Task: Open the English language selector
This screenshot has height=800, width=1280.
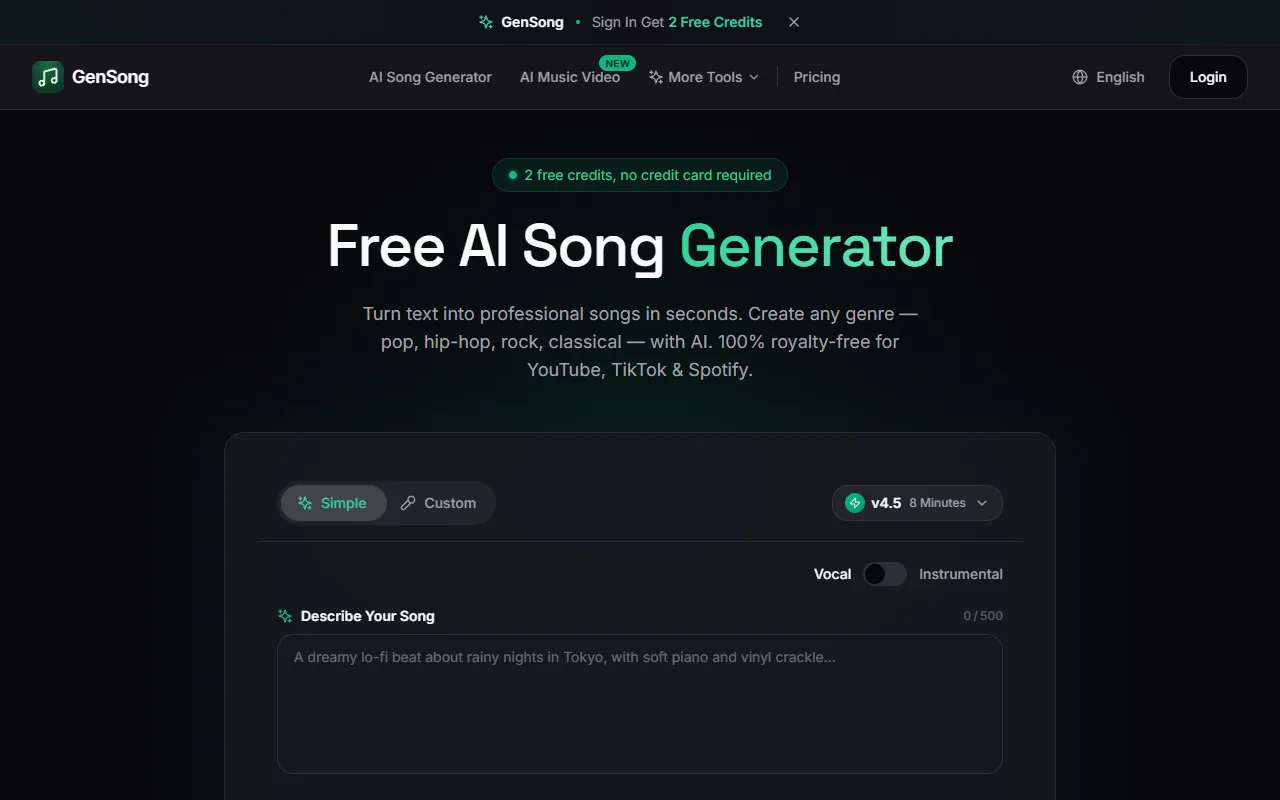Action: coord(1108,77)
